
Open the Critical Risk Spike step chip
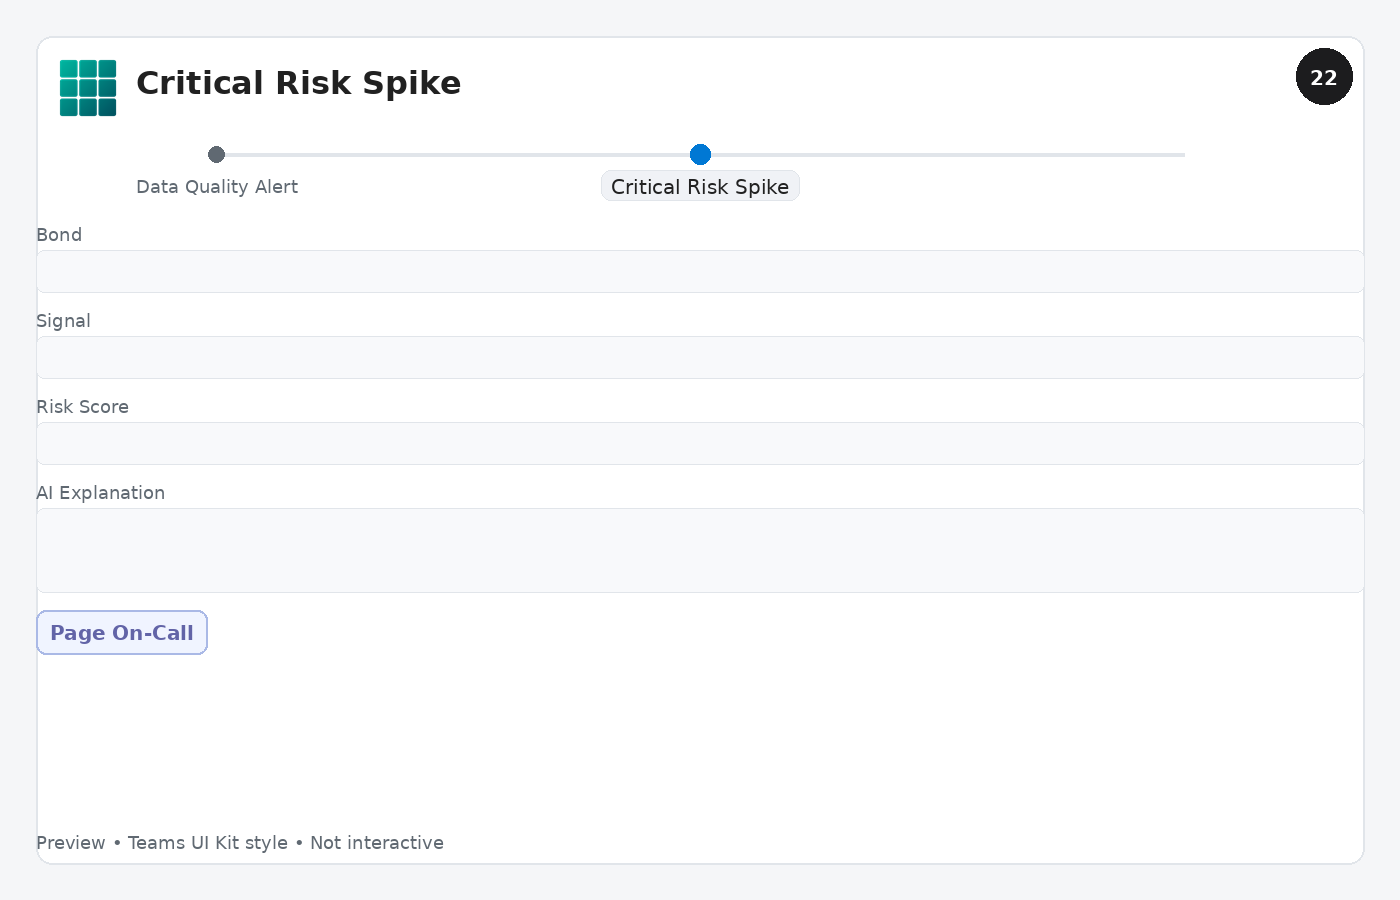pos(700,186)
